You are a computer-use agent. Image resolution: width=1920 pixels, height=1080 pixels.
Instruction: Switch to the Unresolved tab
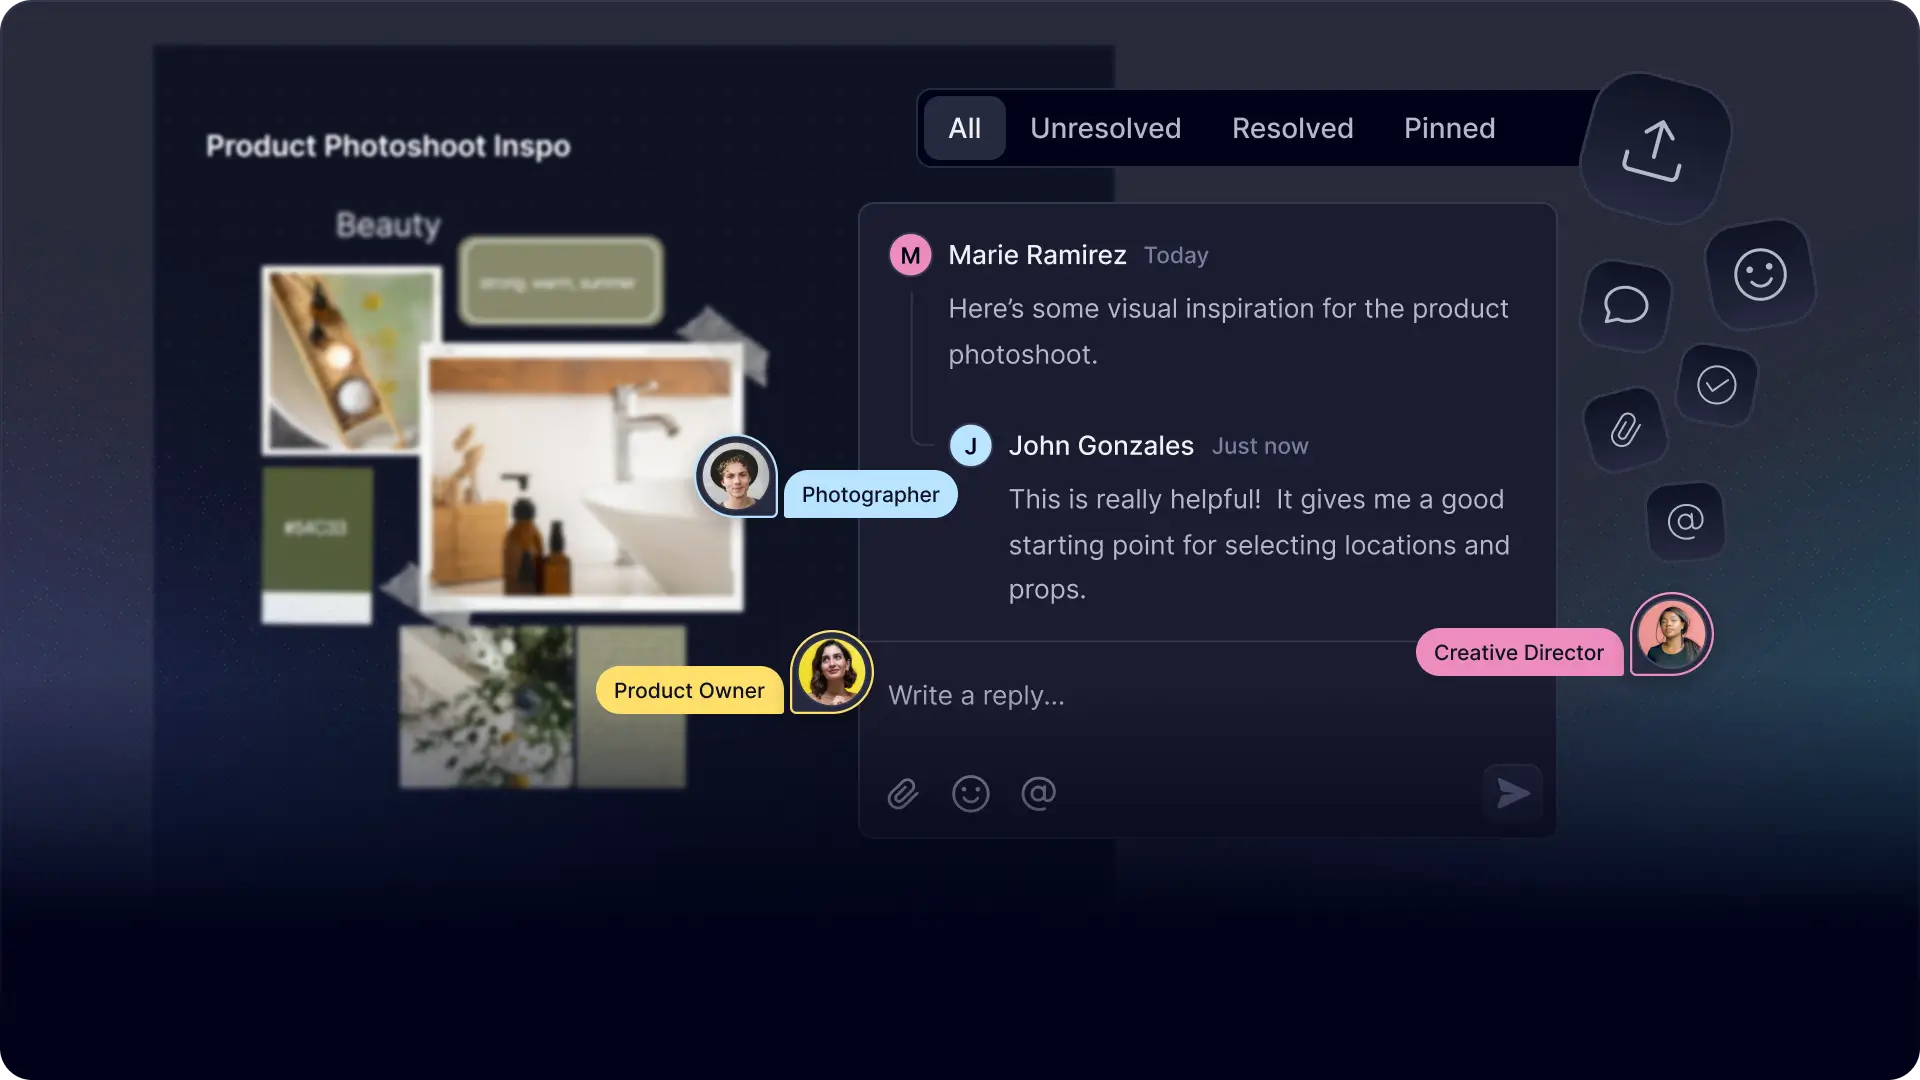(x=1105, y=128)
